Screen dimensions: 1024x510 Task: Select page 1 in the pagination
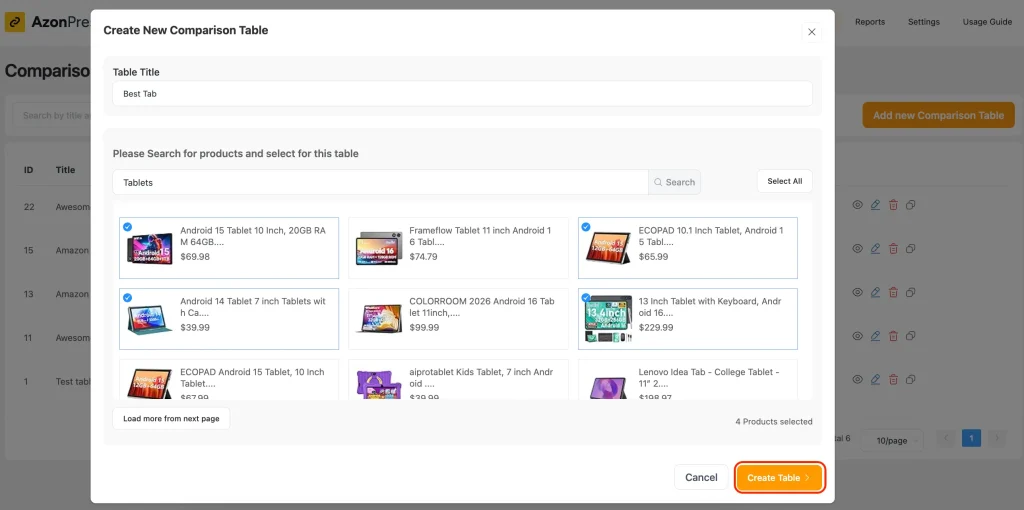click(971, 438)
